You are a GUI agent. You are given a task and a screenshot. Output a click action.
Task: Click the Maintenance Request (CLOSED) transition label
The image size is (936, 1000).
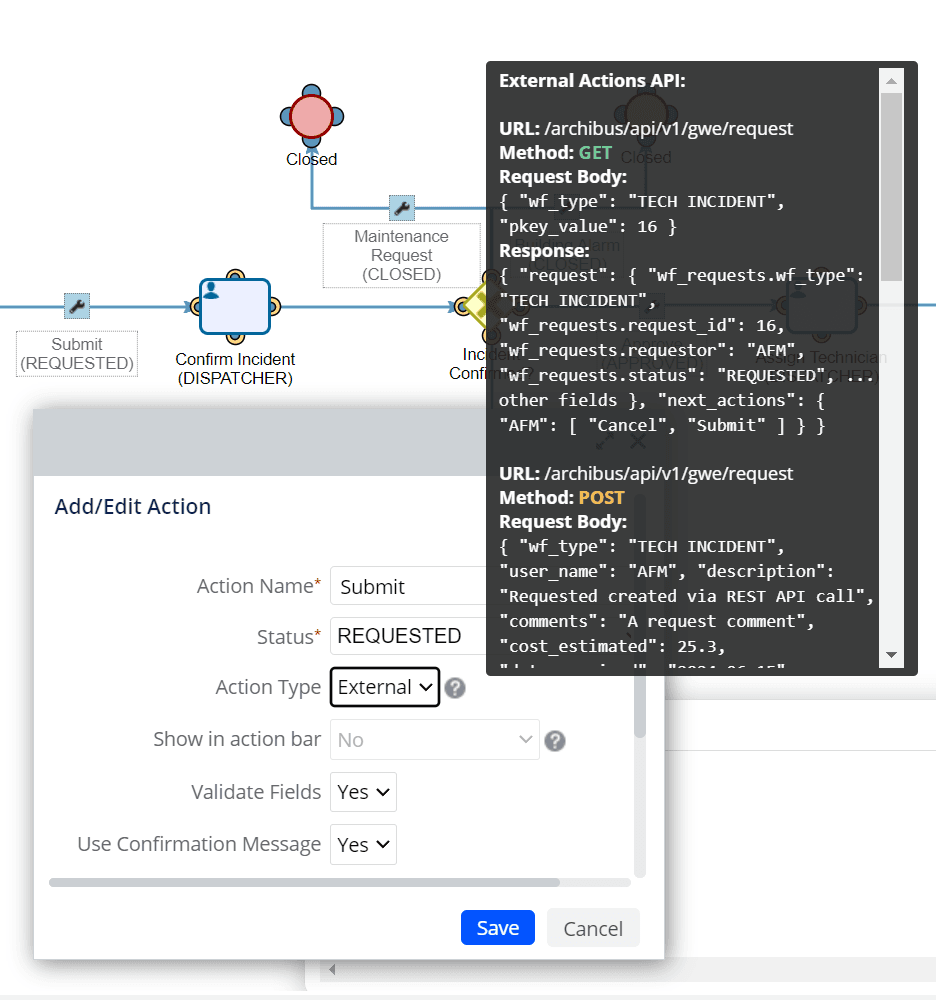click(402, 255)
